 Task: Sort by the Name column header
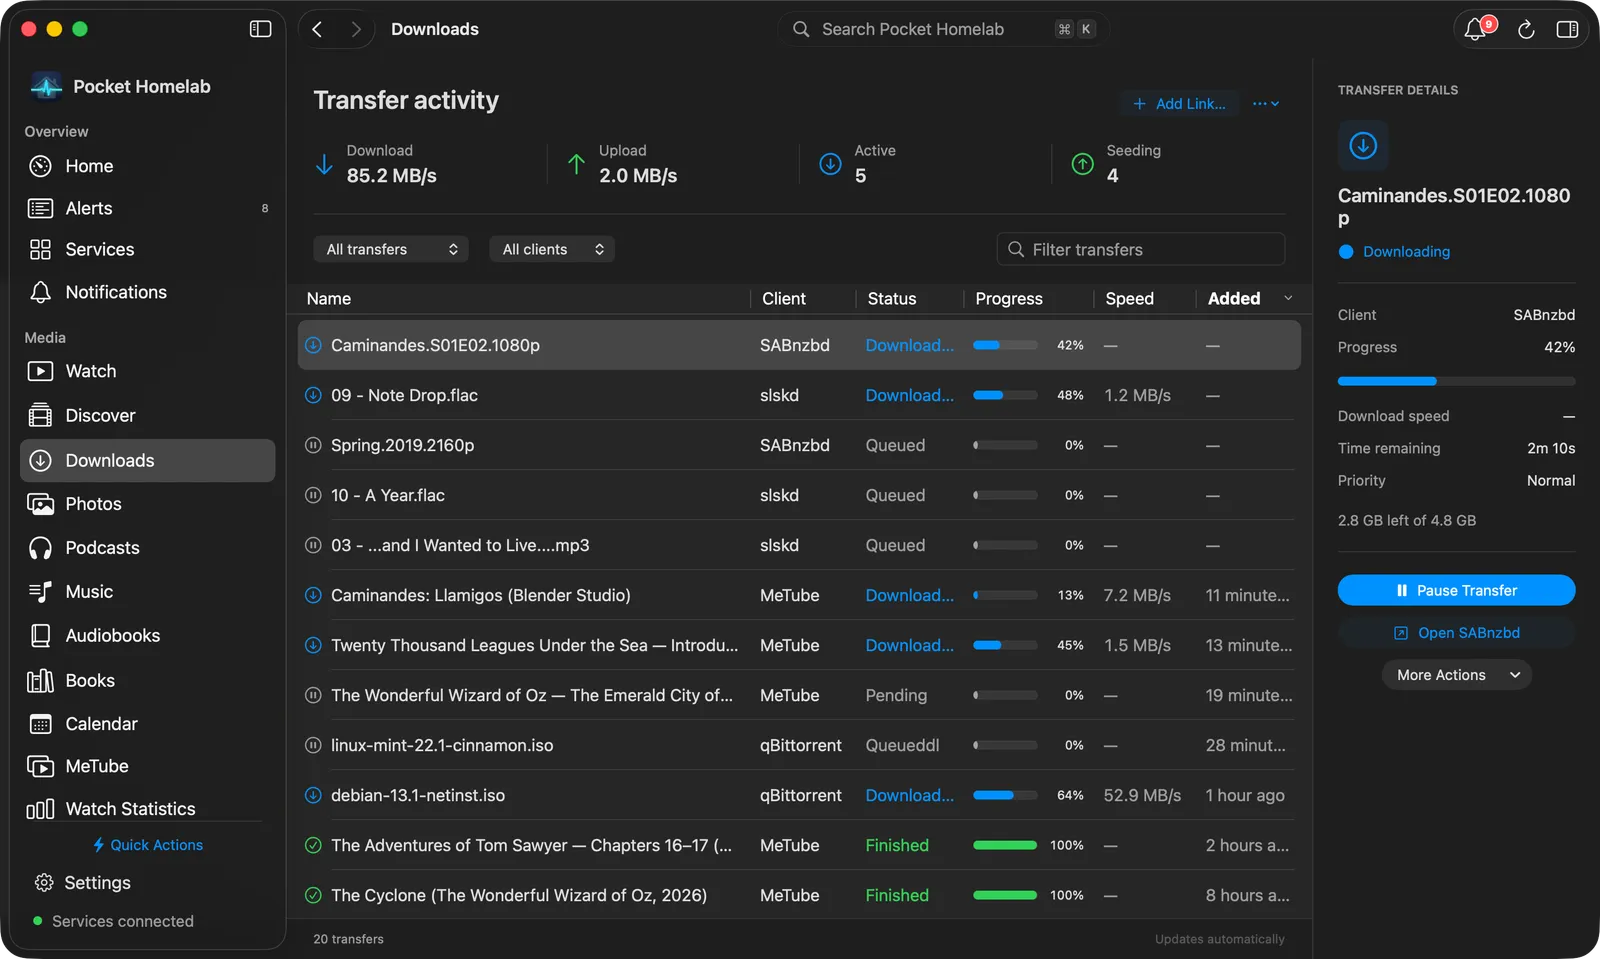(x=329, y=299)
